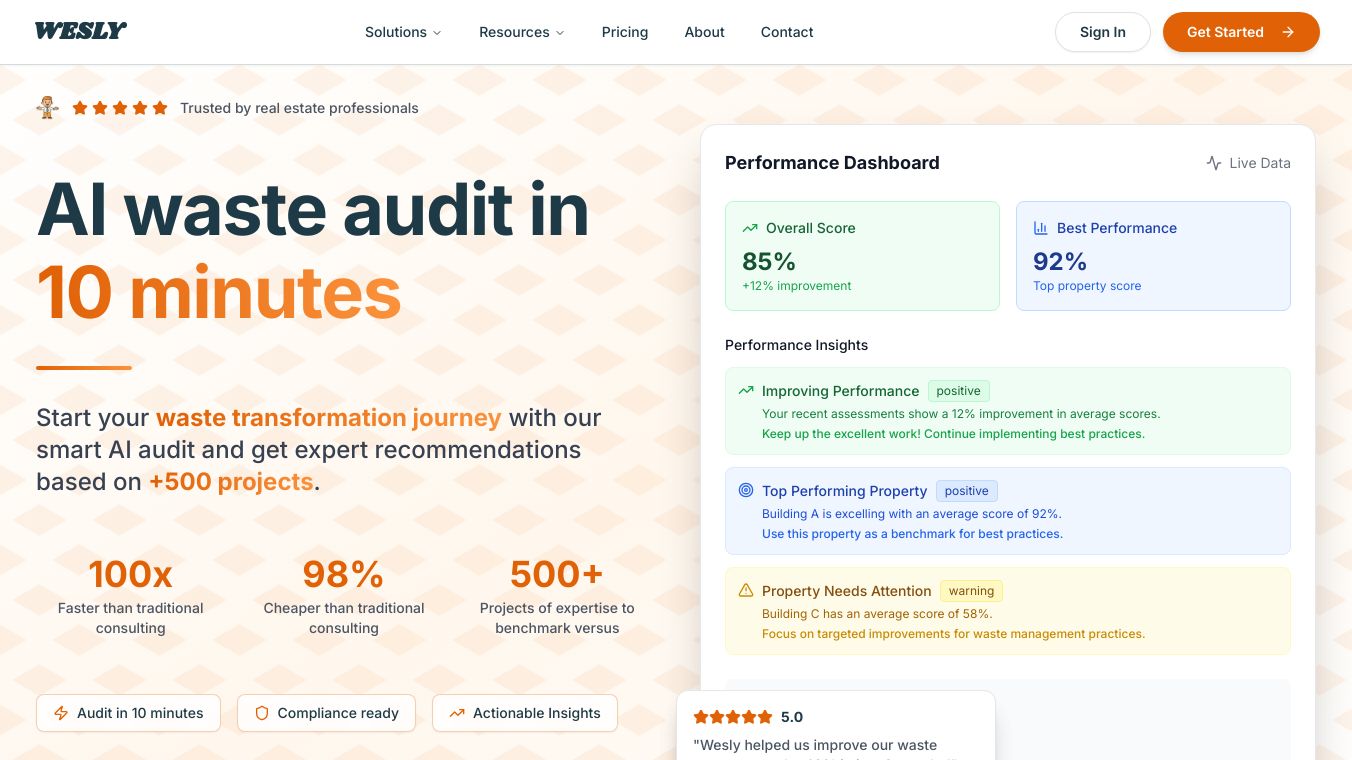Select the Compliance ready badge

click(x=326, y=713)
